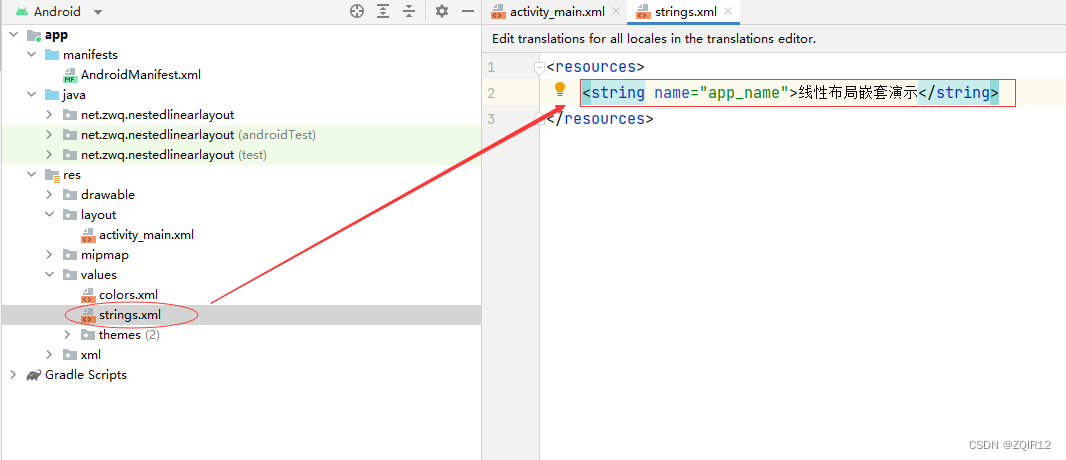Viewport: 1066px width, 460px height.
Task: Click the Gradle elephant icon
Action: coord(34,375)
